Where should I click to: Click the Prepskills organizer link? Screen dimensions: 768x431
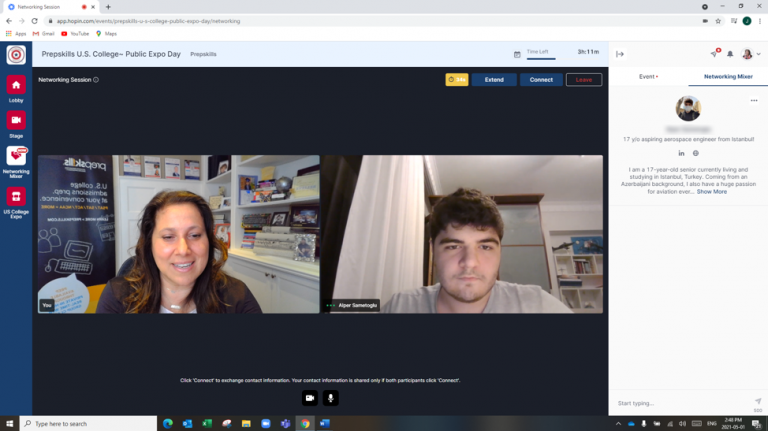click(203, 54)
